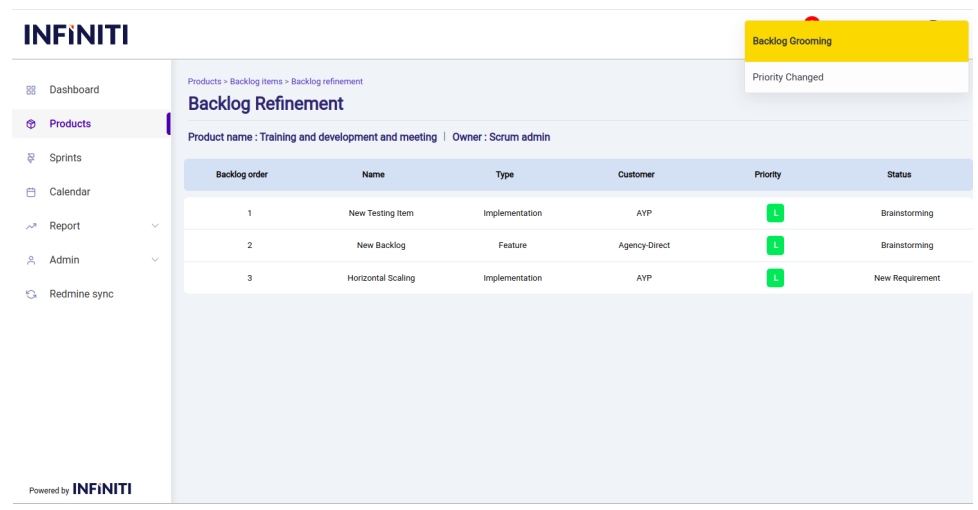
Task: Click the Redmine sync refresh icon
Action: [x=30, y=295]
